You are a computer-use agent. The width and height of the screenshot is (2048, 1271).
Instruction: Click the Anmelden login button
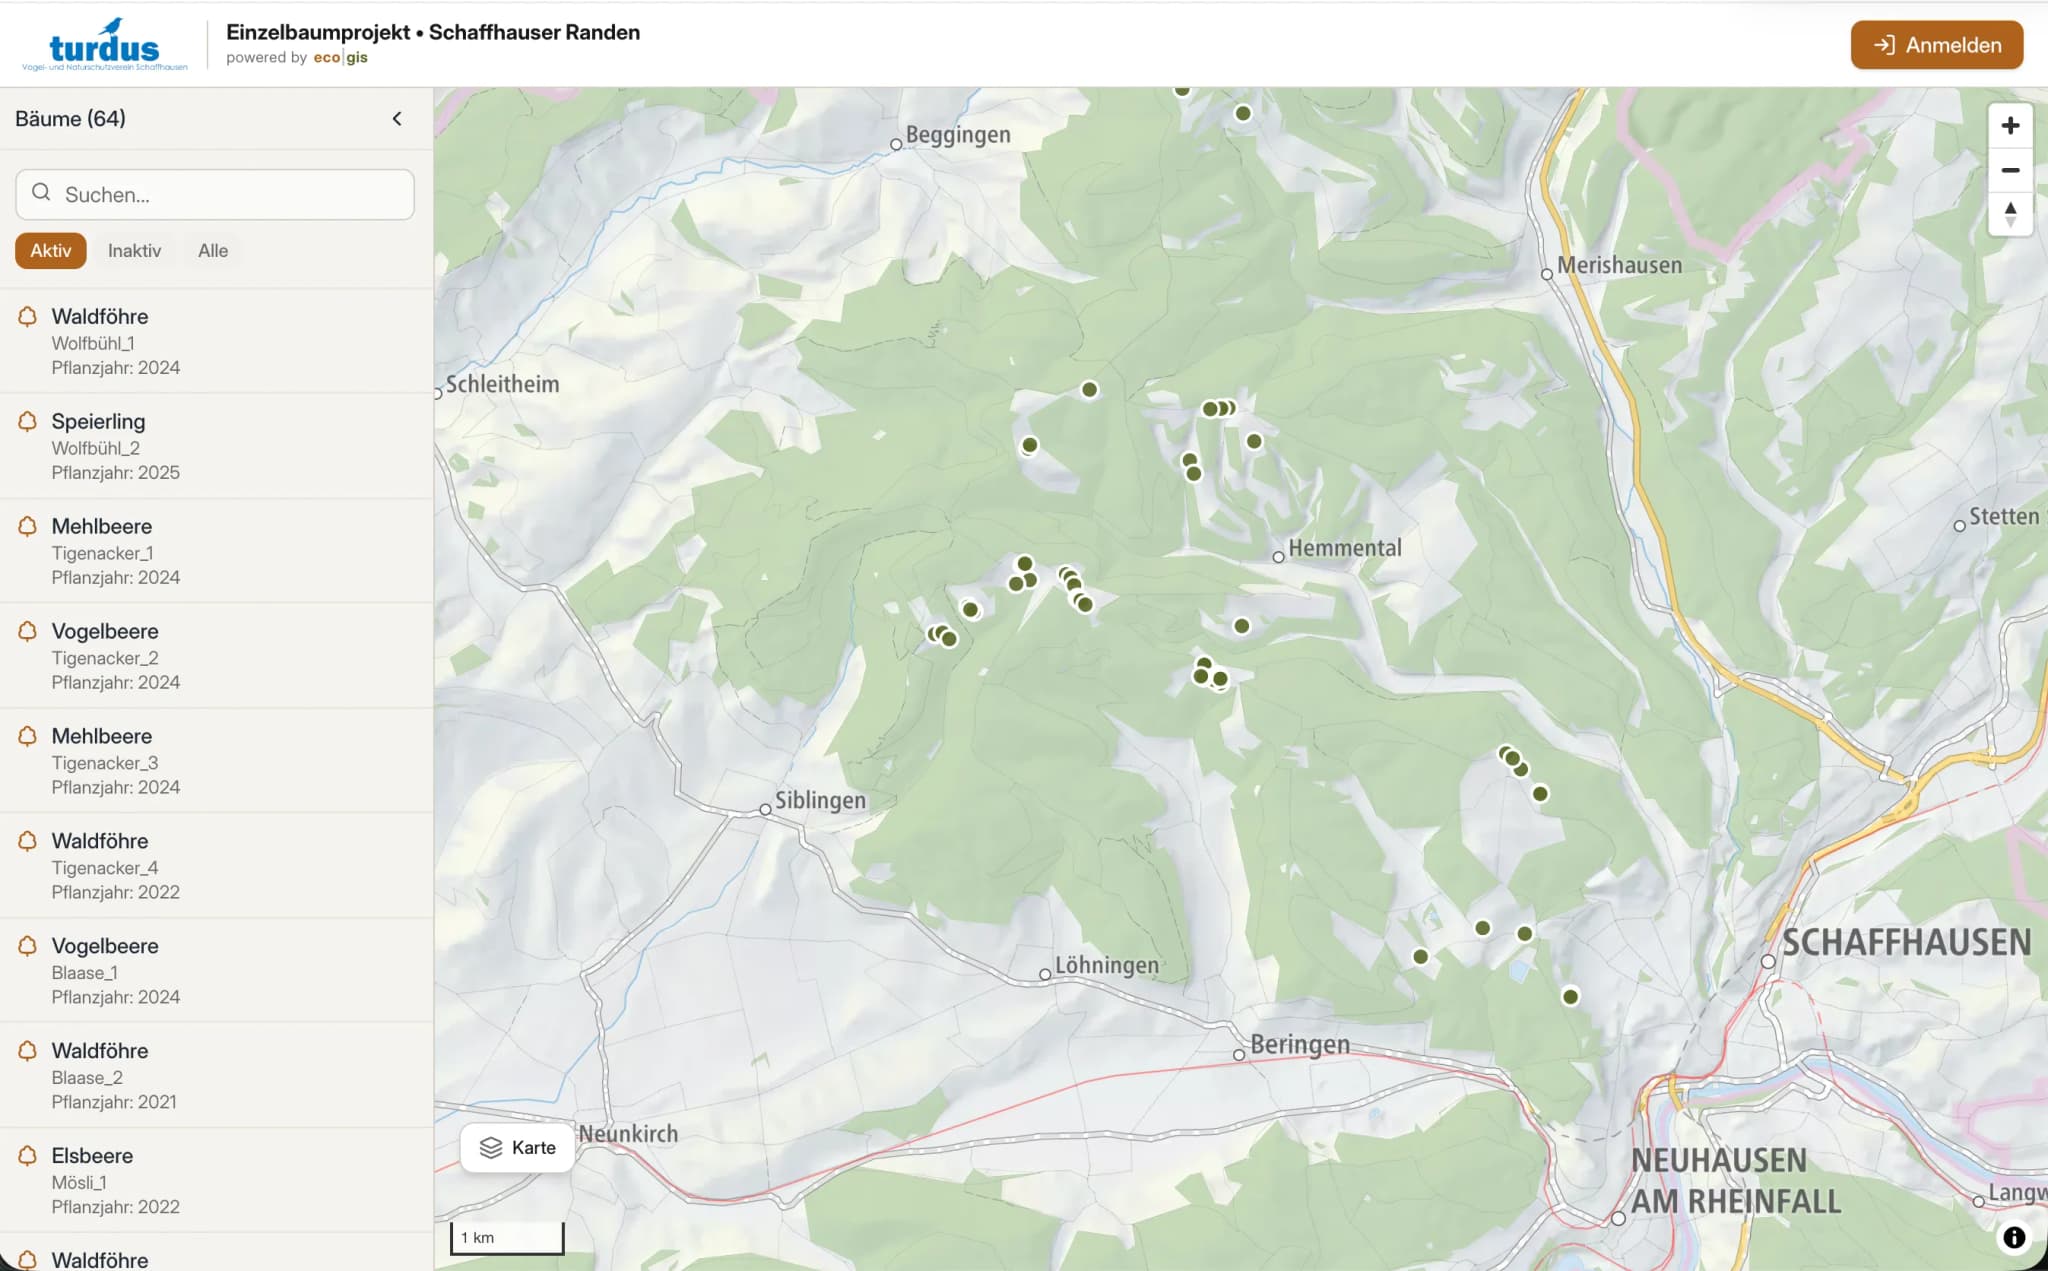1936,45
